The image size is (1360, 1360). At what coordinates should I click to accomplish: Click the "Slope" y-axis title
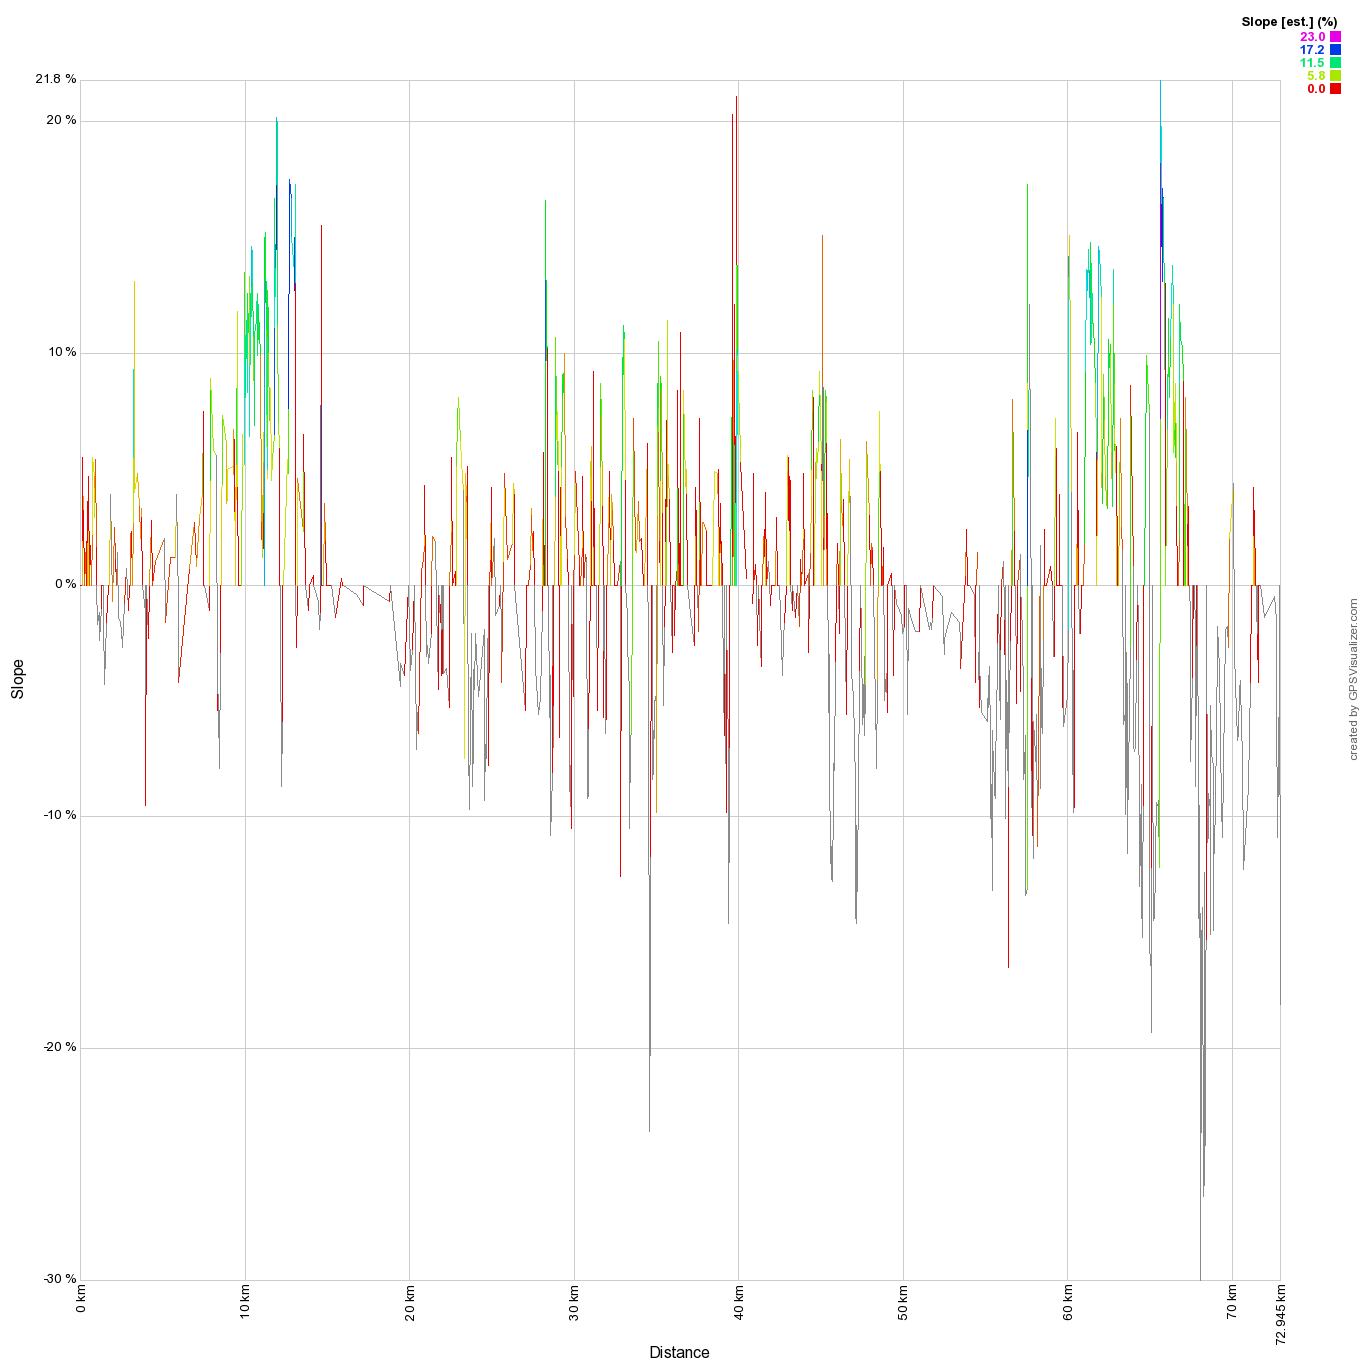click(x=17, y=679)
